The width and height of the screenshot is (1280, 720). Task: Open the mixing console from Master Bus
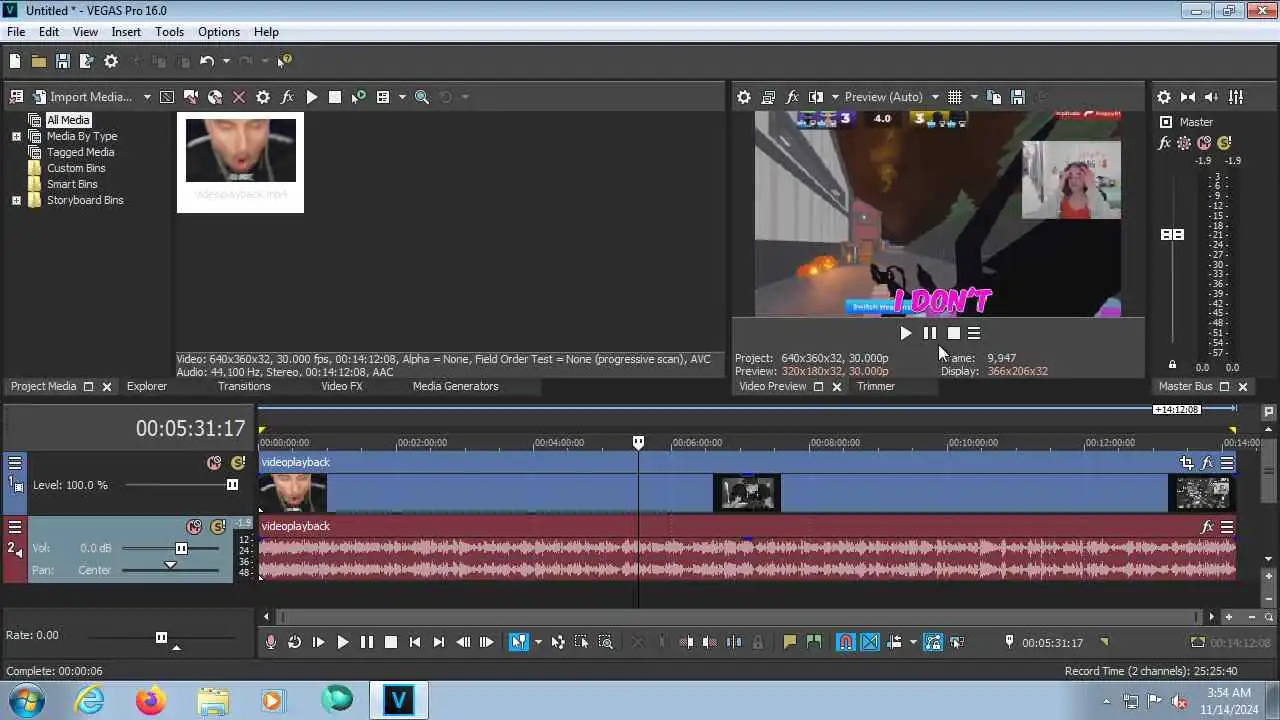point(1236,97)
